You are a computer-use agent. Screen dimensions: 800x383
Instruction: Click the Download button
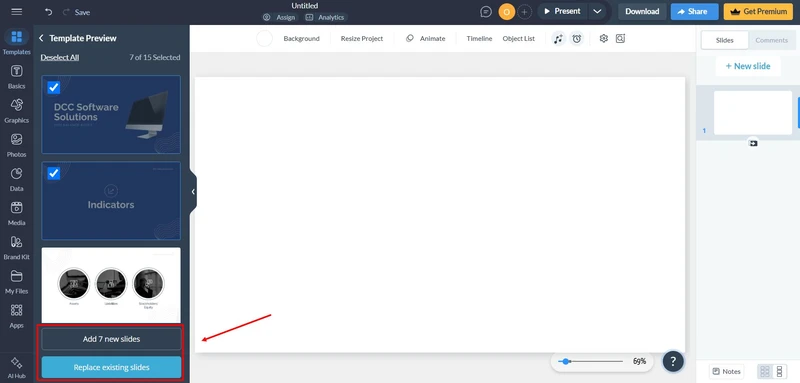(642, 11)
